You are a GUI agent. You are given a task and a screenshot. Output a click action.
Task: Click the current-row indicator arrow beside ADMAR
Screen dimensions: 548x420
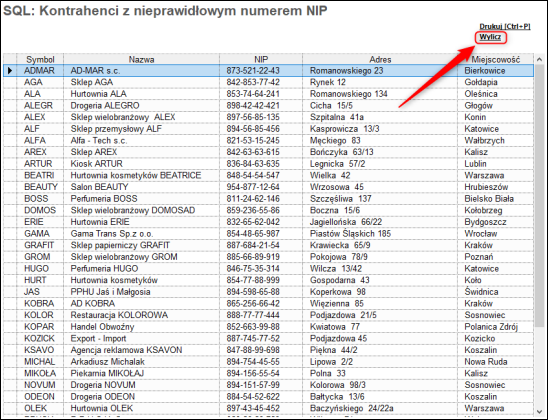pyautogui.click(x=10, y=71)
